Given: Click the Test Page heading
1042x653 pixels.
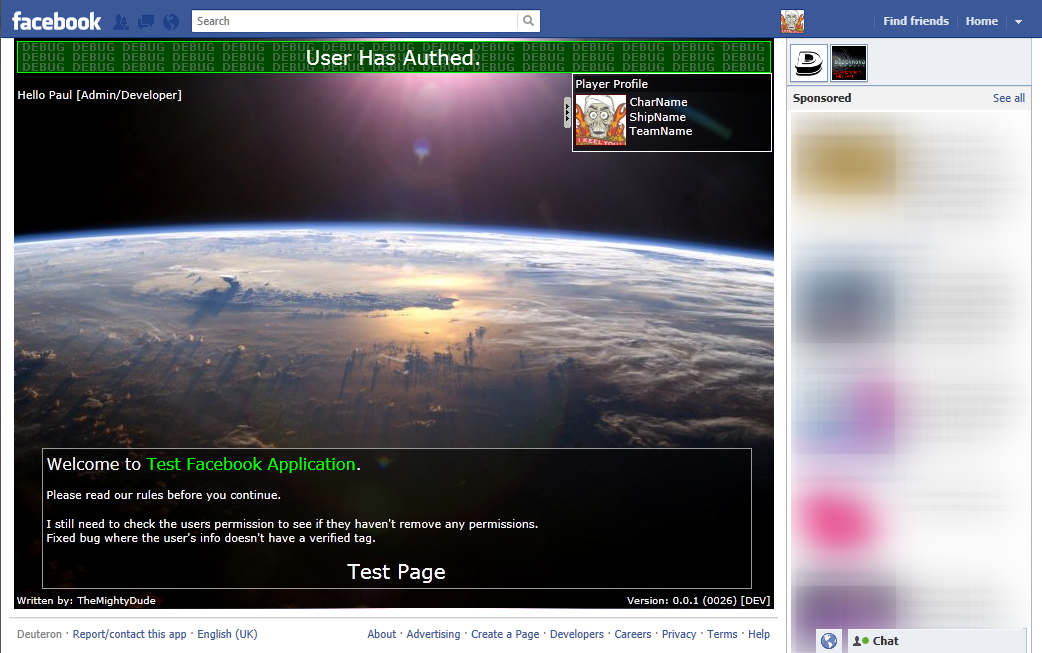Looking at the screenshot, I should [x=396, y=572].
